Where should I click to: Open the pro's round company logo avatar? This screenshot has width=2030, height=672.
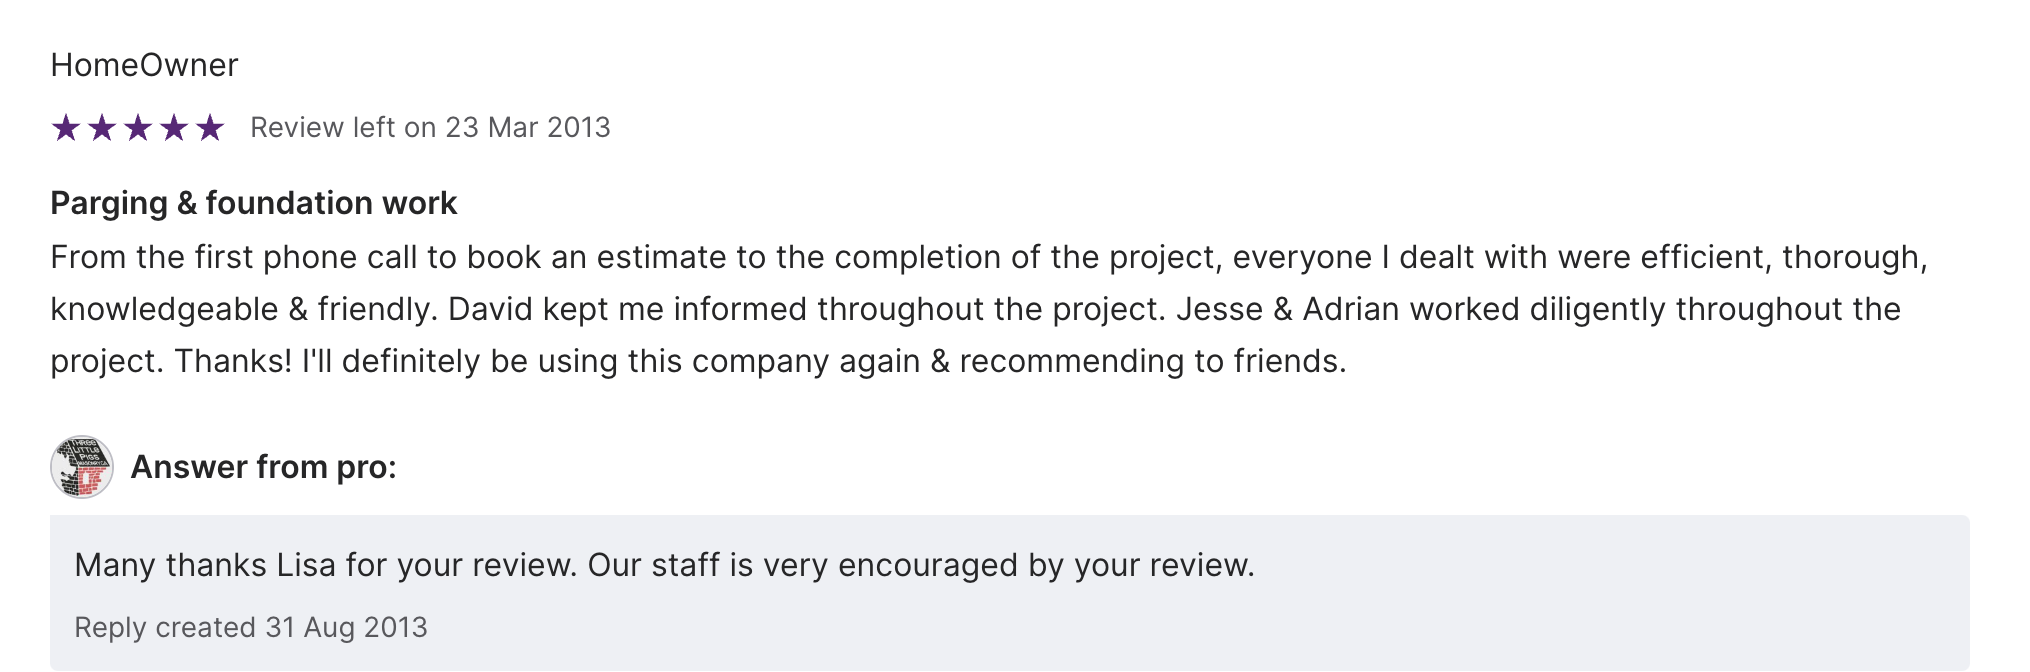tap(82, 467)
